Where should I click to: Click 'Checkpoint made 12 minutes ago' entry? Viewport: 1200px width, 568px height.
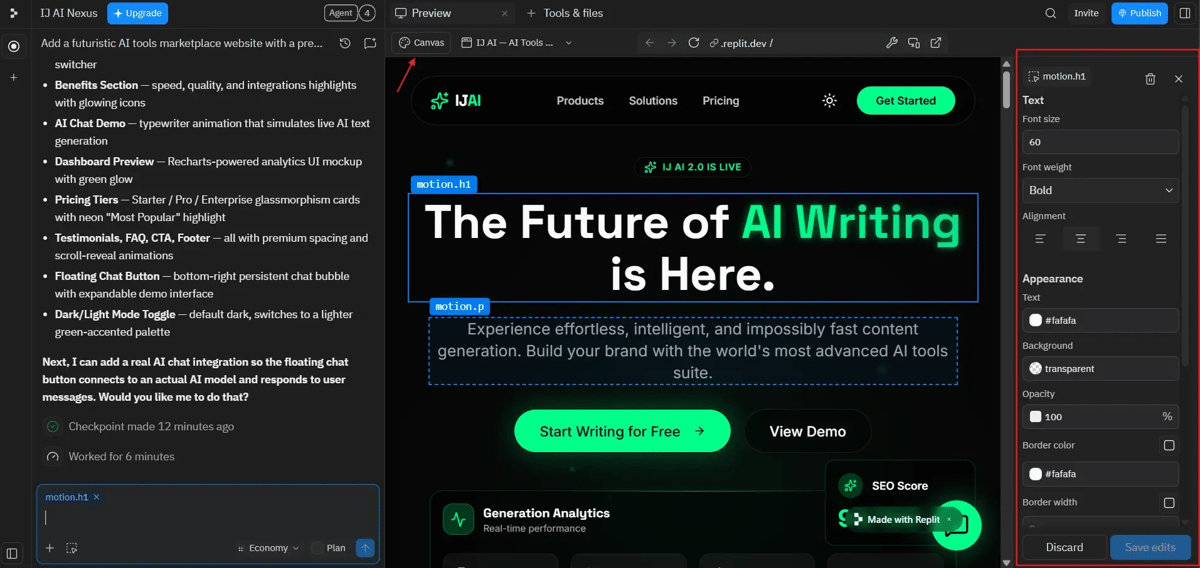(x=151, y=427)
